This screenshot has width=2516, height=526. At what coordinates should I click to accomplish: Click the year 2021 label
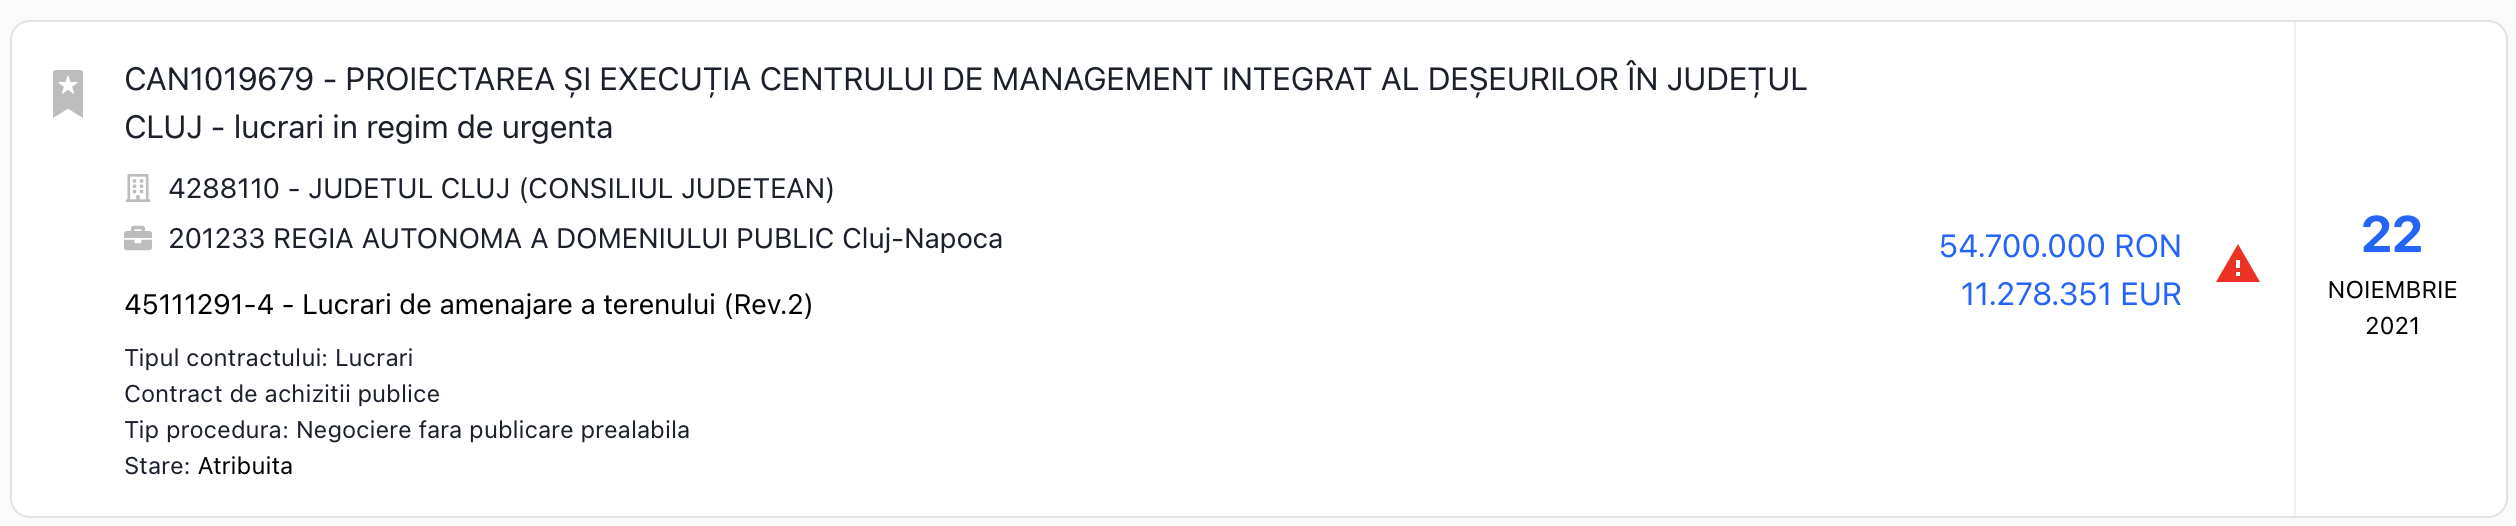click(x=2392, y=326)
